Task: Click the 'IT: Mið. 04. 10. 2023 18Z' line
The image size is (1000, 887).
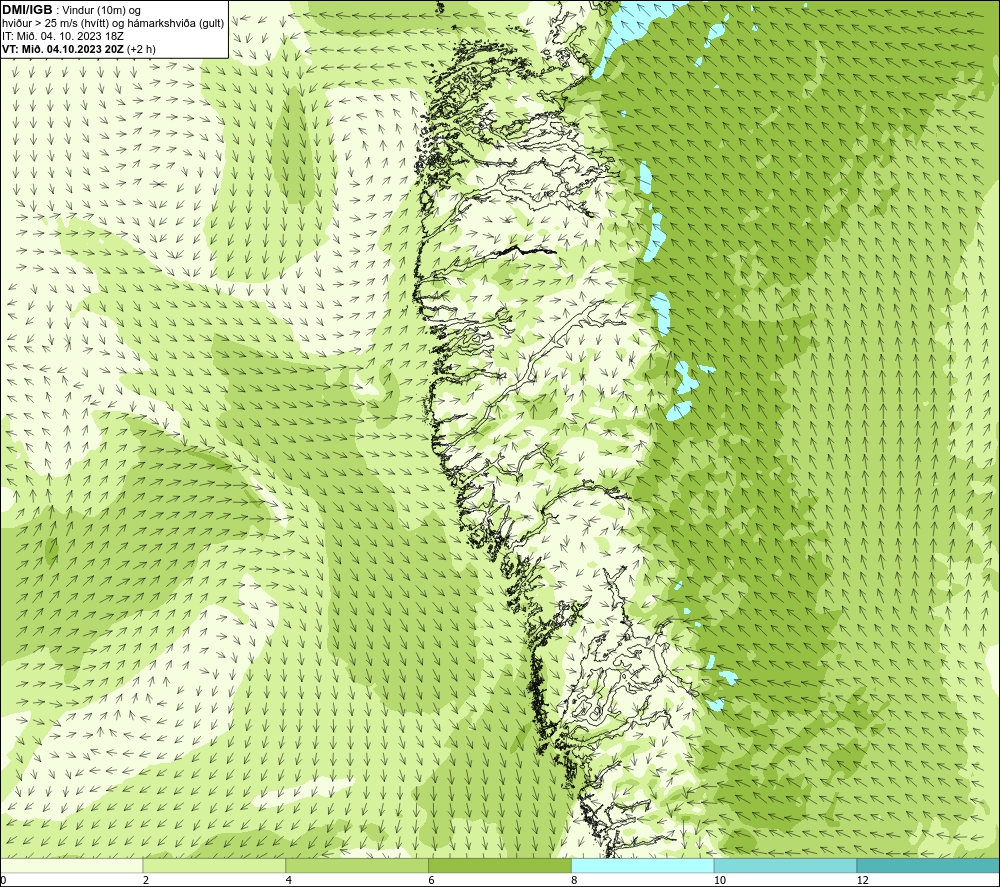Action: [x=62, y=36]
